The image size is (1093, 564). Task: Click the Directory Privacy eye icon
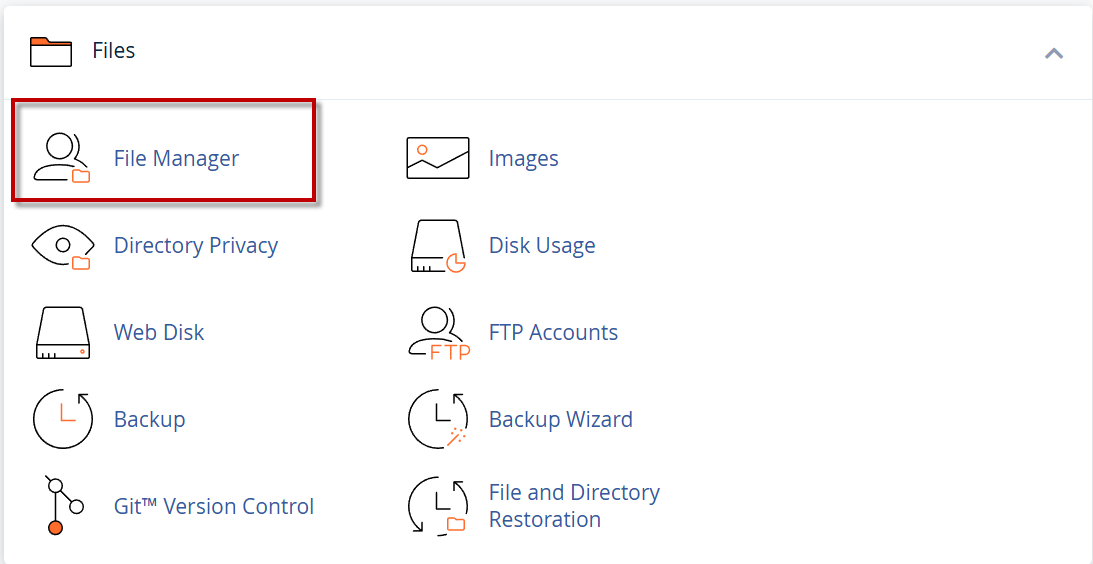click(62, 246)
